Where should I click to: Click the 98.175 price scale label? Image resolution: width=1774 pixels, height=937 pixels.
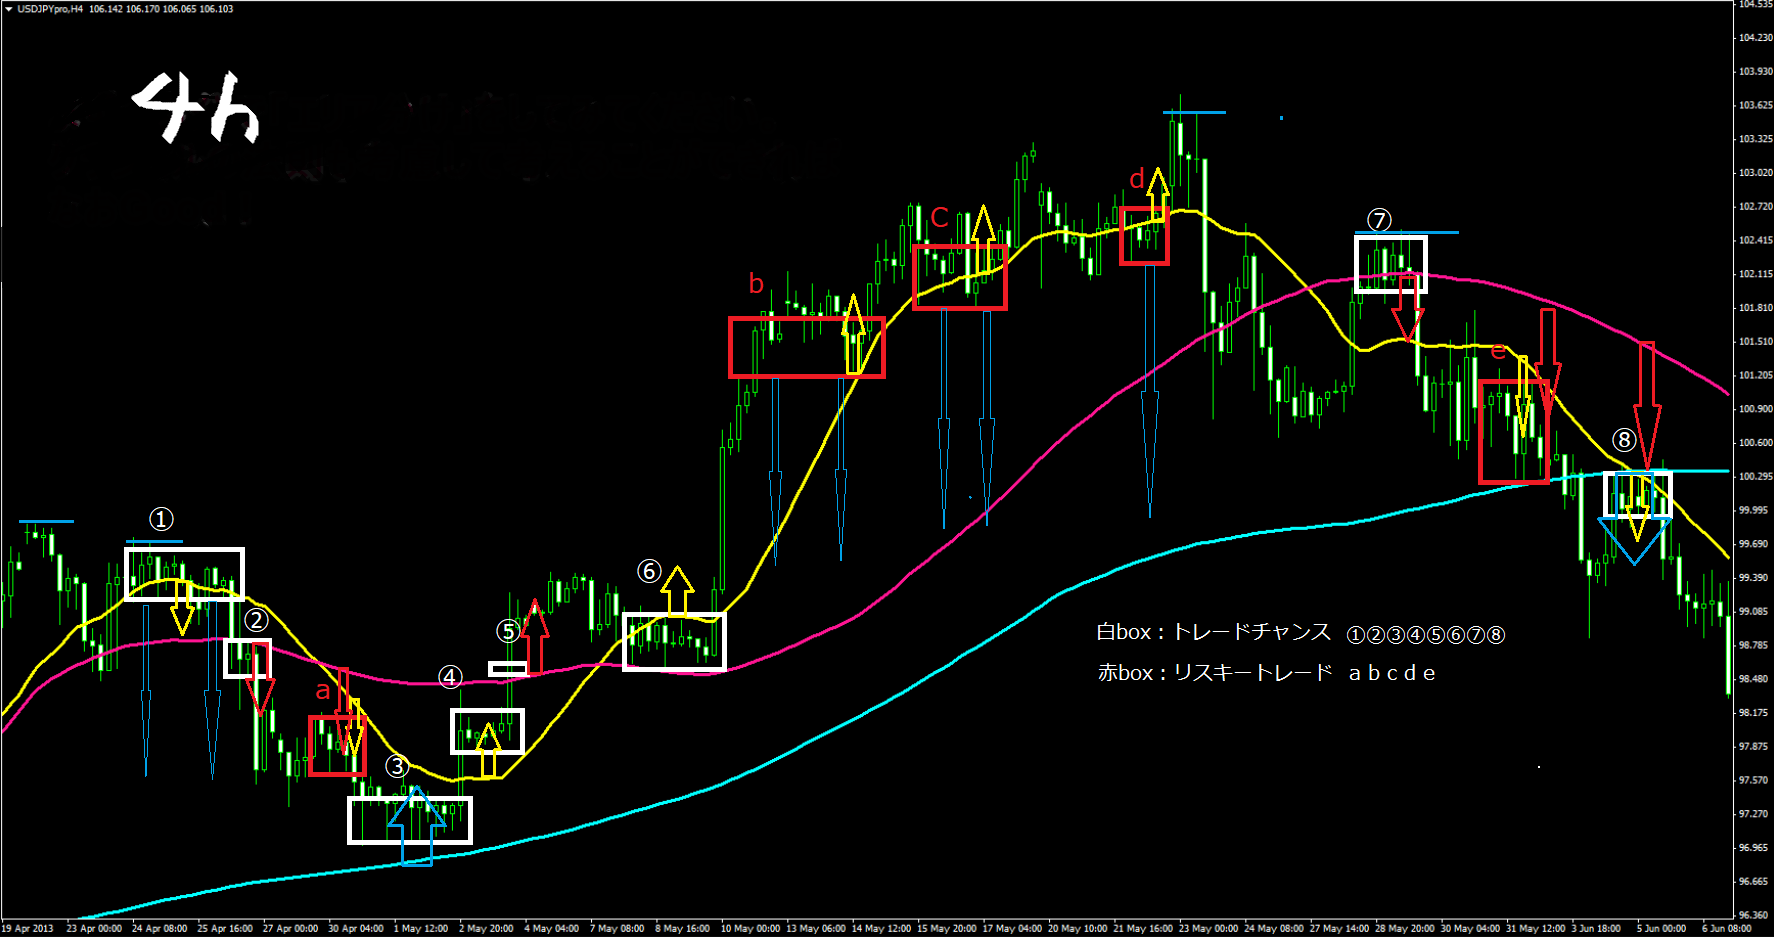[x=1752, y=713]
